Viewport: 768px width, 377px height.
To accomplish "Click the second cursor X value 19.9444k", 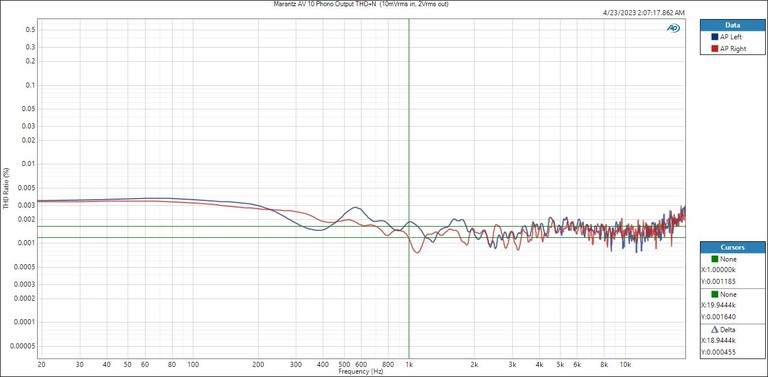I will coord(719,306).
